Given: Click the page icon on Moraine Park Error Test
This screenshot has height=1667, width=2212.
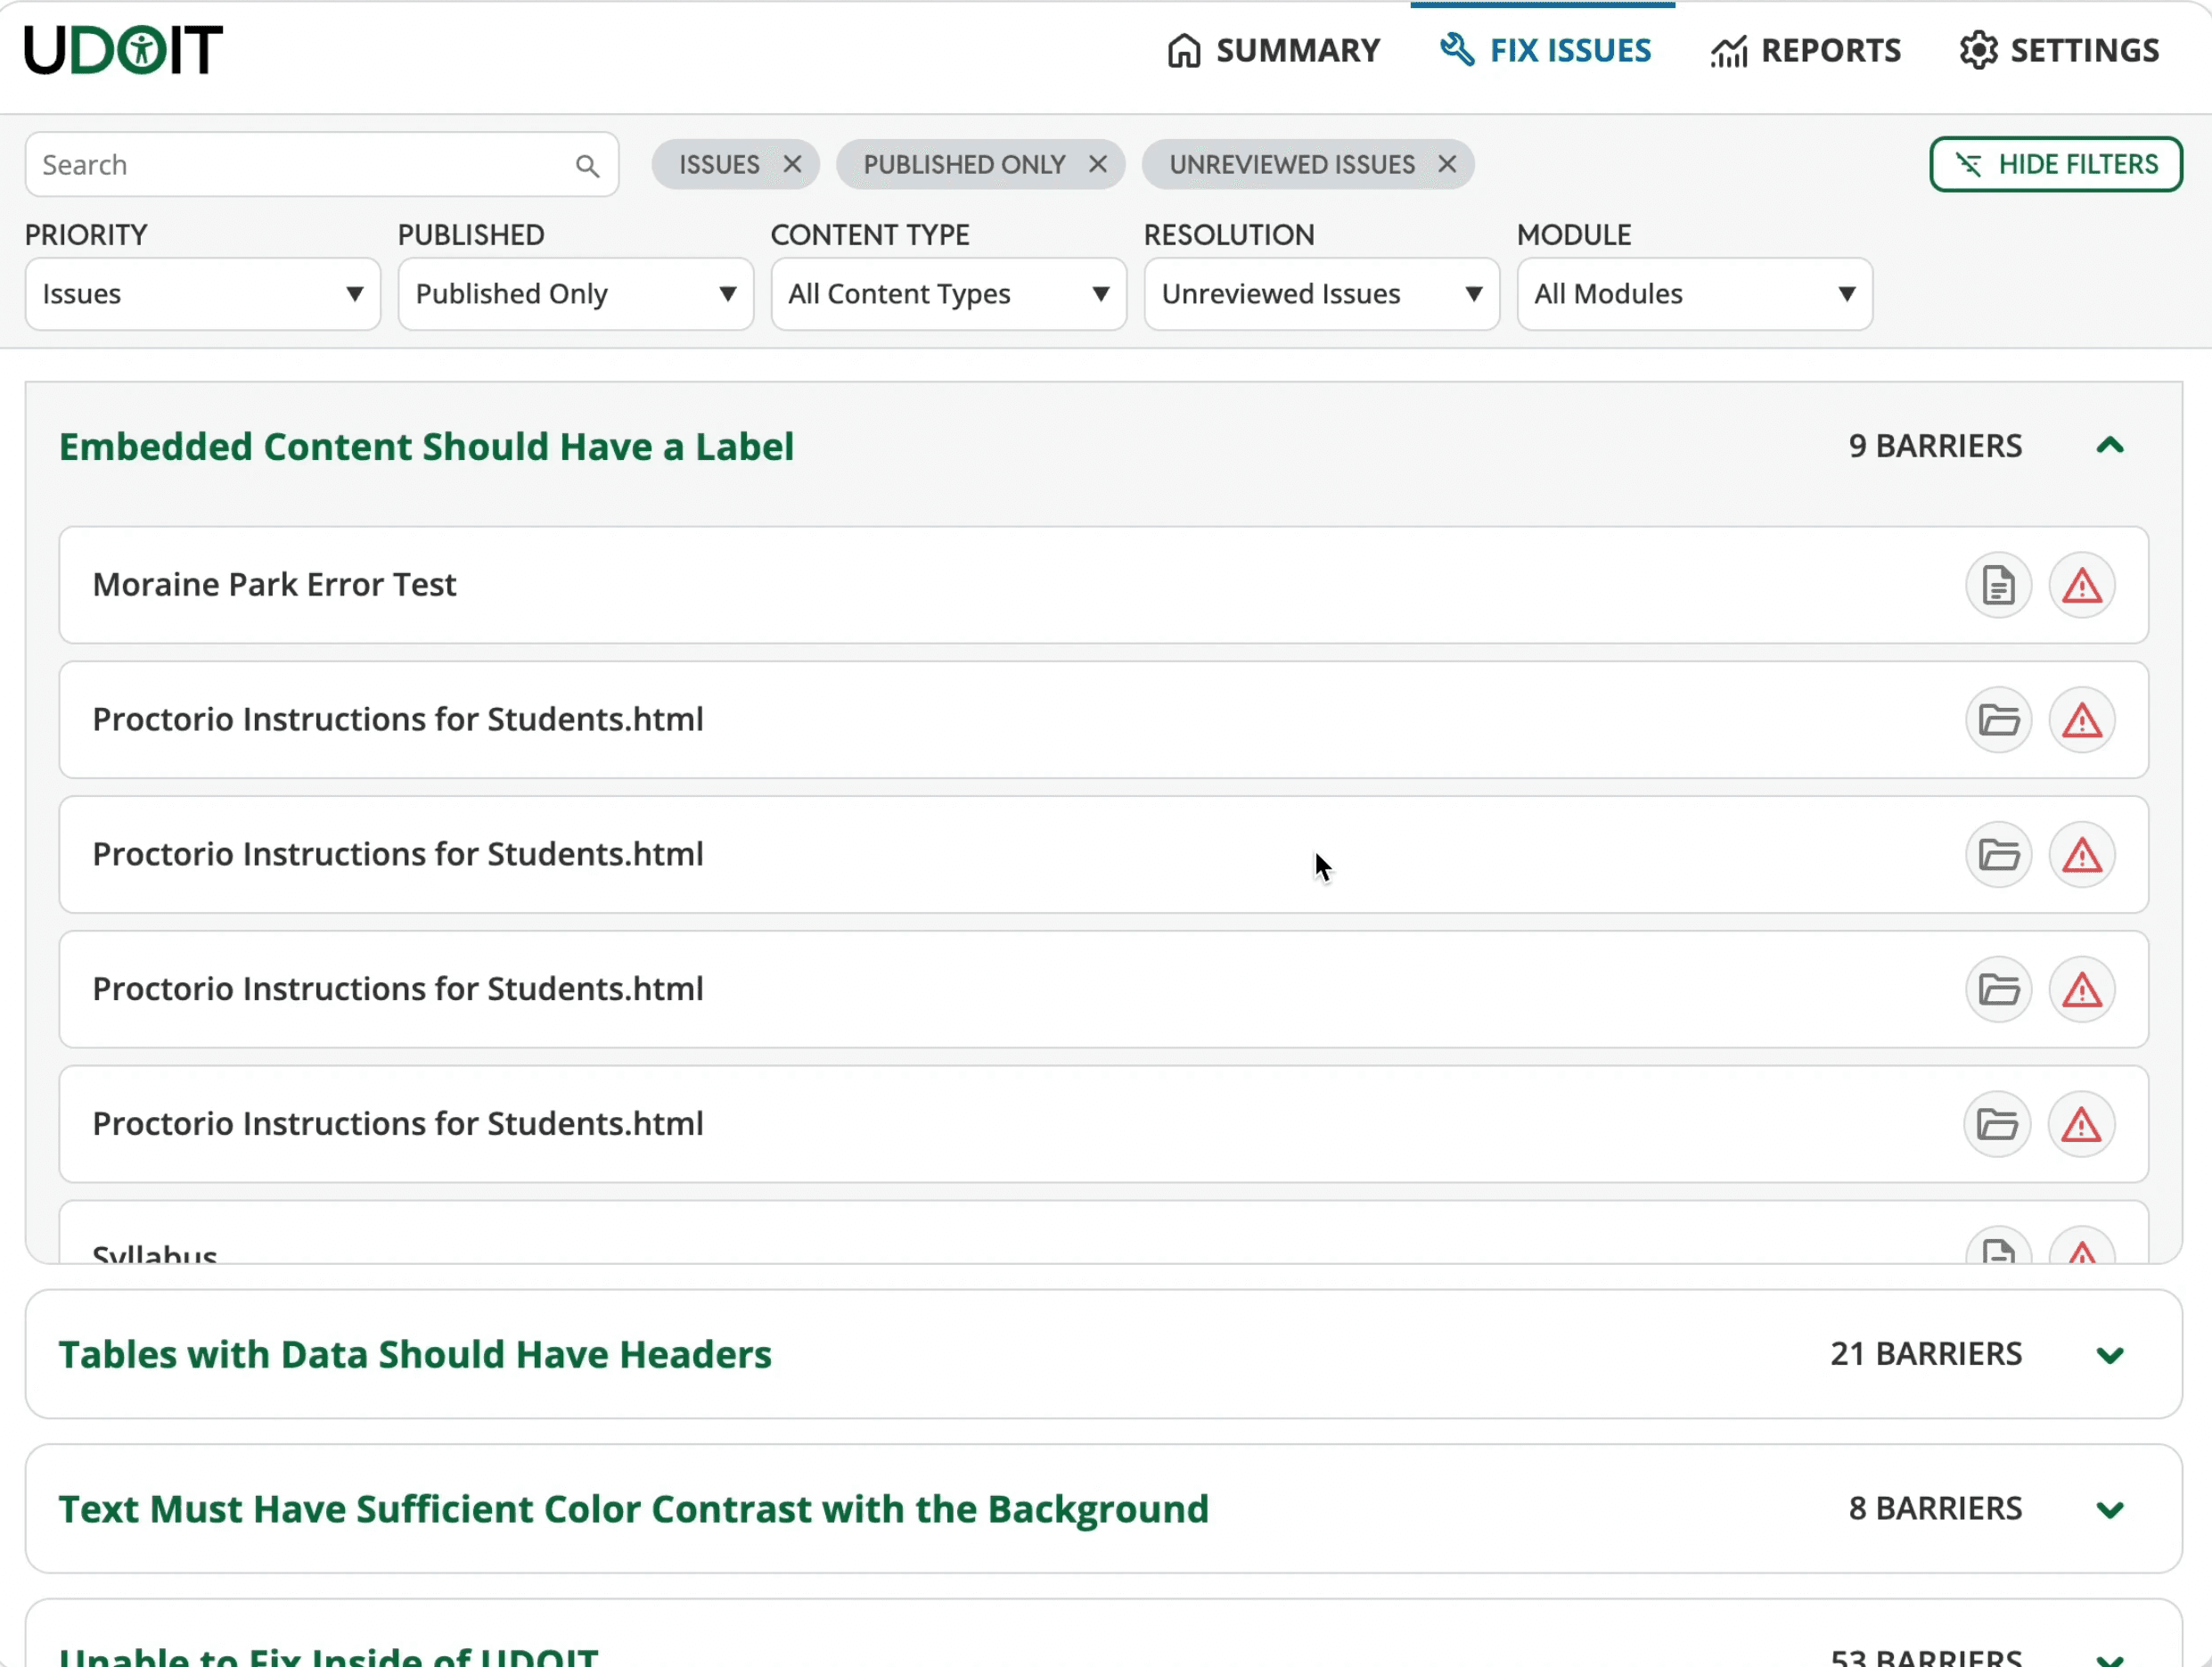Looking at the screenshot, I should coord(1997,585).
